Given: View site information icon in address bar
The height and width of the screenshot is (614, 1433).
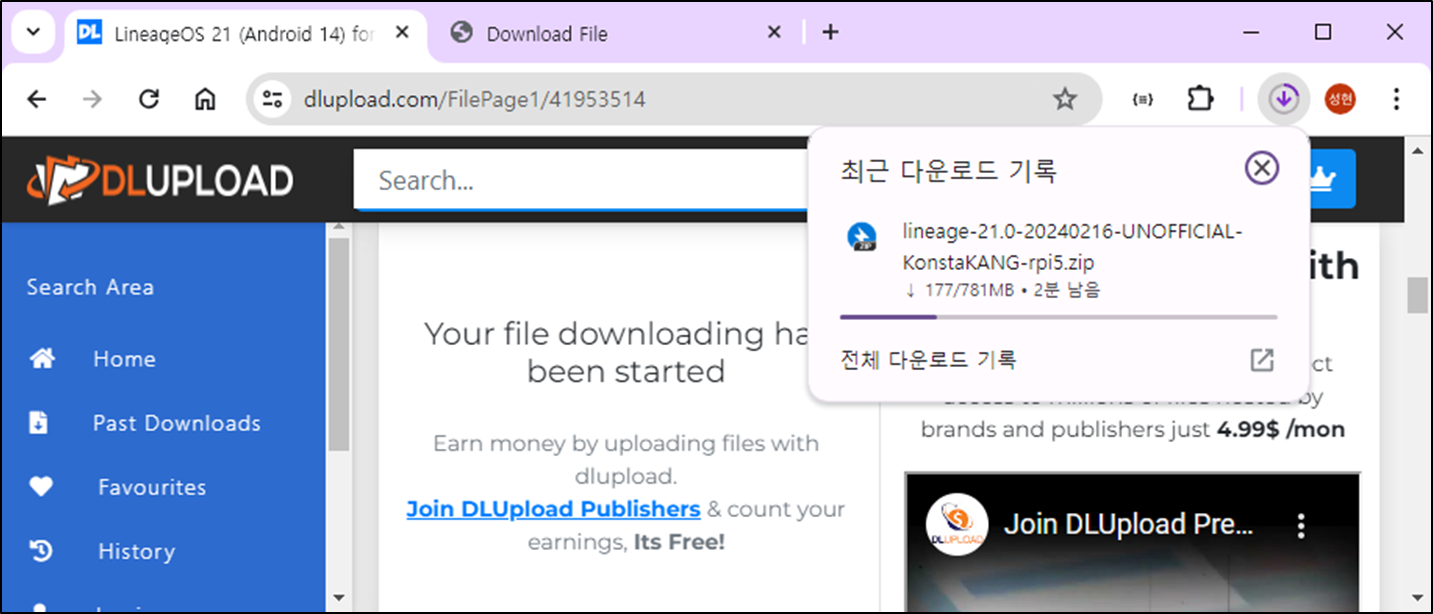Looking at the screenshot, I should tap(272, 99).
